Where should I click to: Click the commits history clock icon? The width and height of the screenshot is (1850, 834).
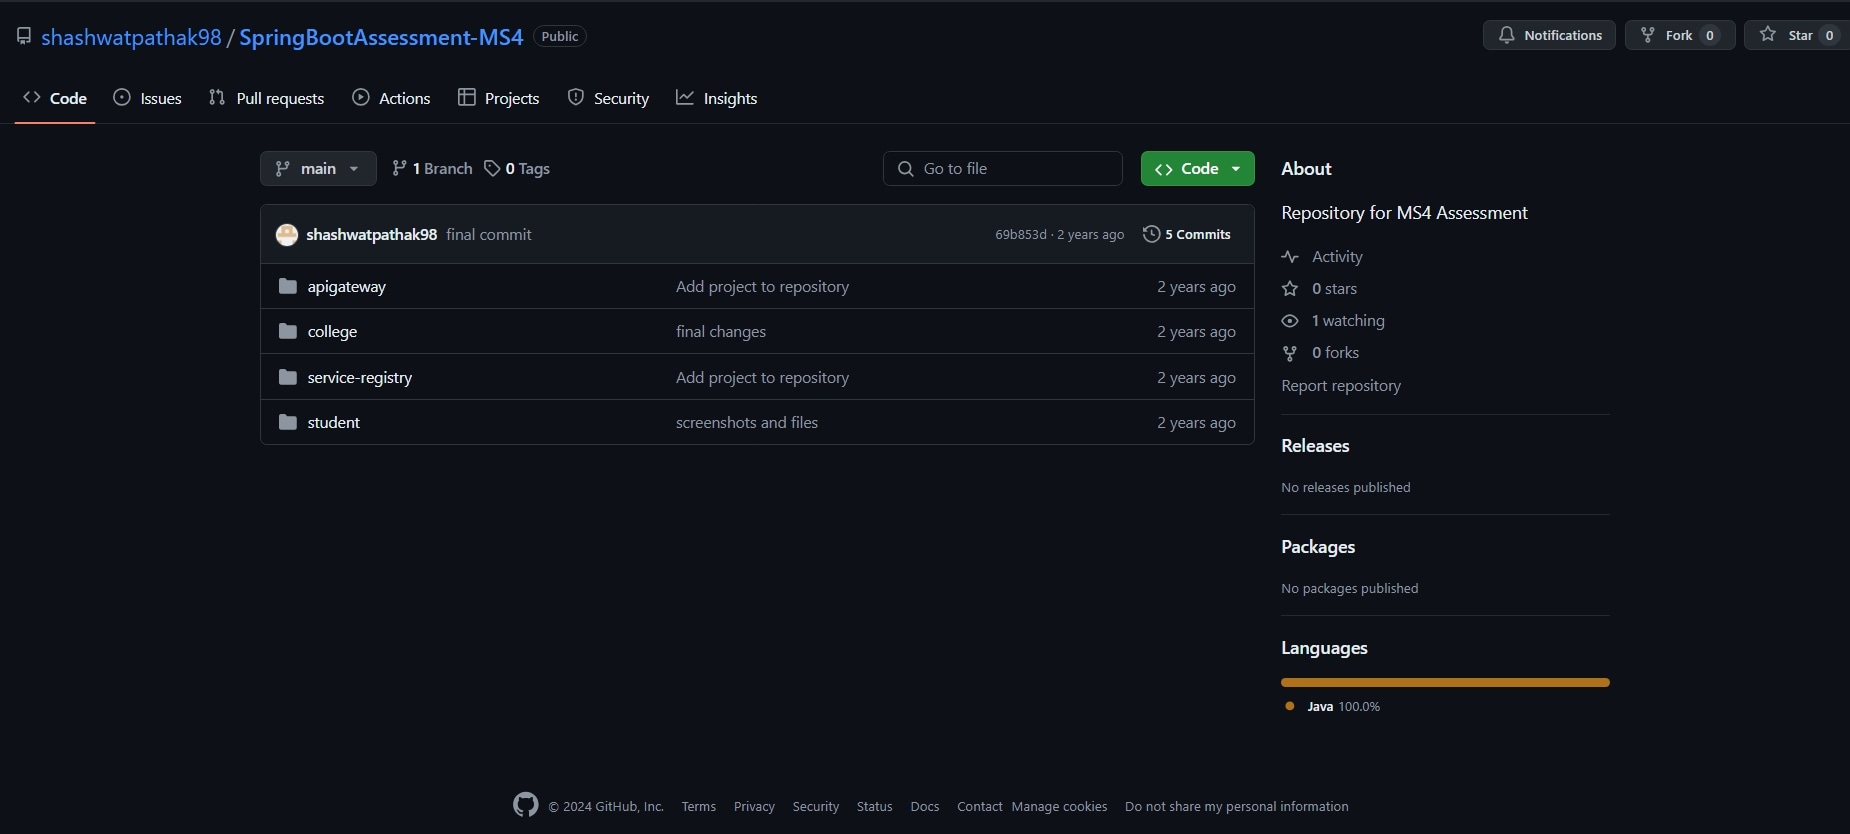(x=1151, y=234)
